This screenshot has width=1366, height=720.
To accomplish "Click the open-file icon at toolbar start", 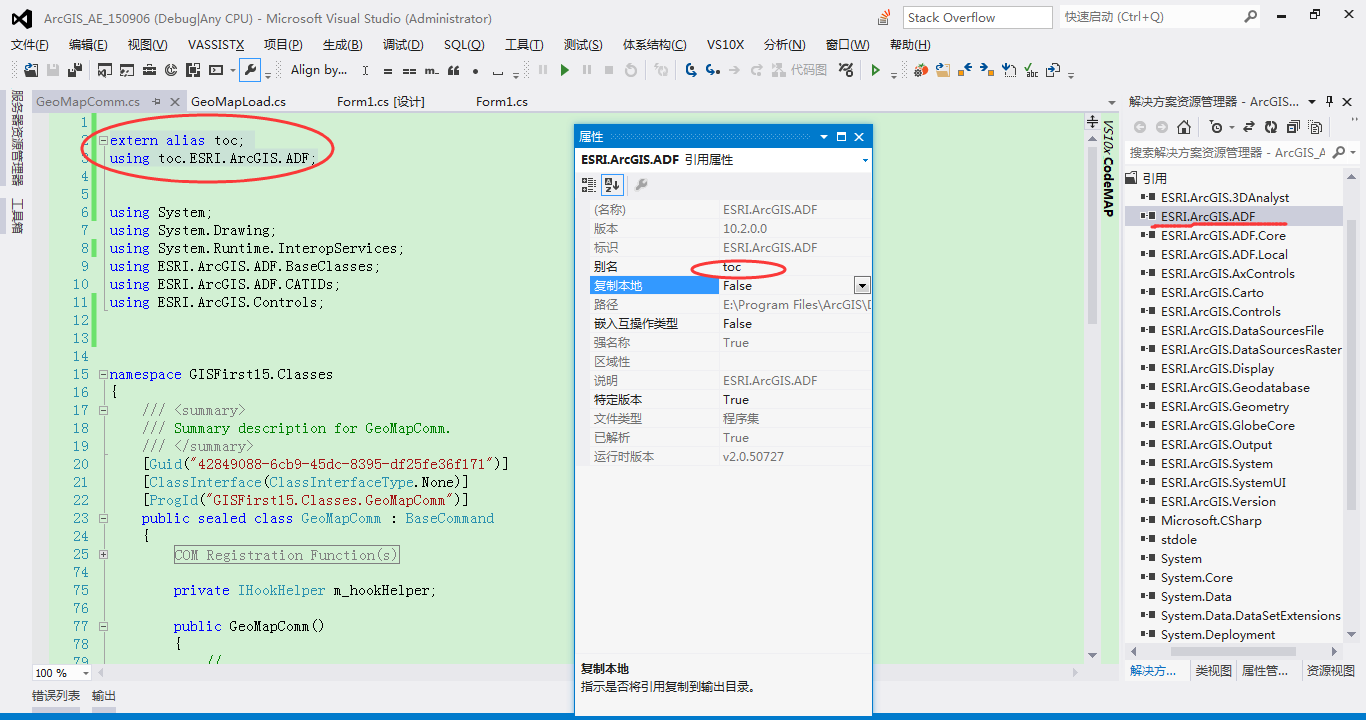I will tap(31, 70).
